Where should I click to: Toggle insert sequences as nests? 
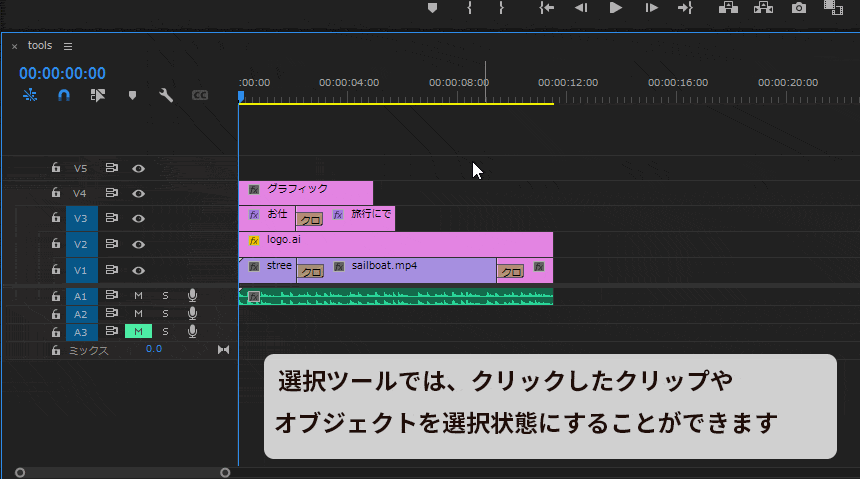(30, 95)
